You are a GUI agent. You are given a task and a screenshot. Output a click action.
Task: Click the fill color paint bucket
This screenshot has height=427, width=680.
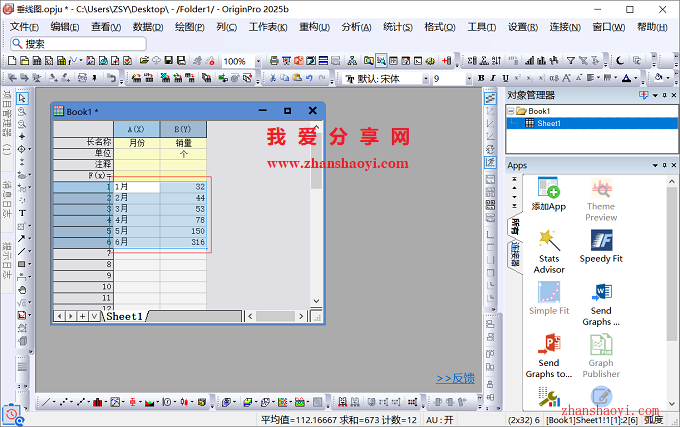[658, 78]
